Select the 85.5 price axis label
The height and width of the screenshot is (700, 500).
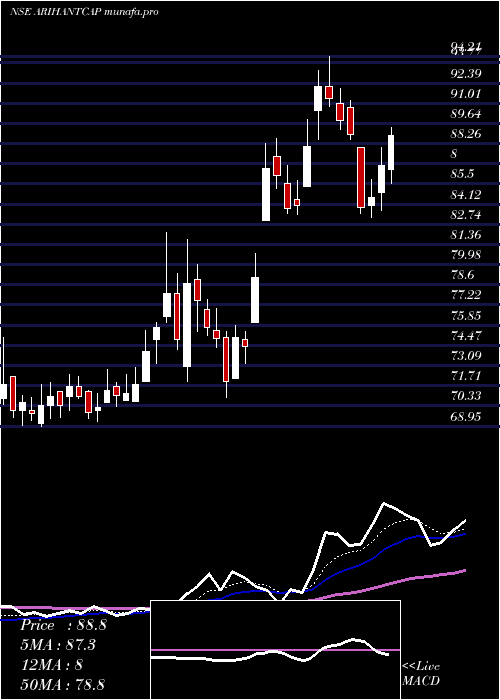[x=462, y=175]
